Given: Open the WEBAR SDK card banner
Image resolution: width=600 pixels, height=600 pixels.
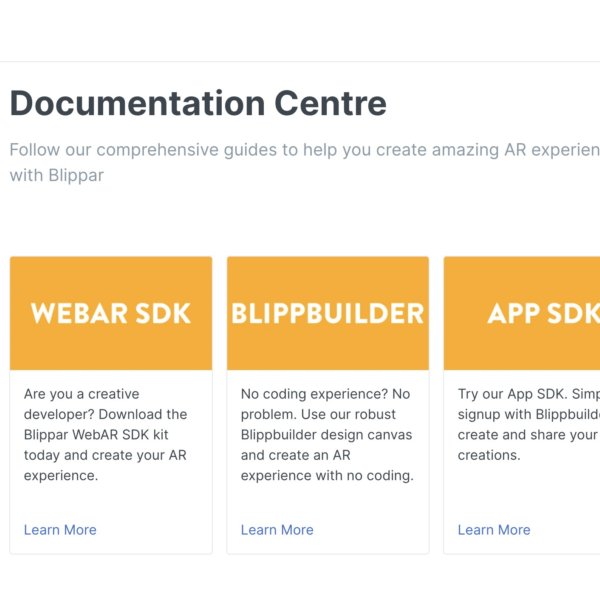Looking at the screenshot, I should pyautogui.click(x=111, y=313).
